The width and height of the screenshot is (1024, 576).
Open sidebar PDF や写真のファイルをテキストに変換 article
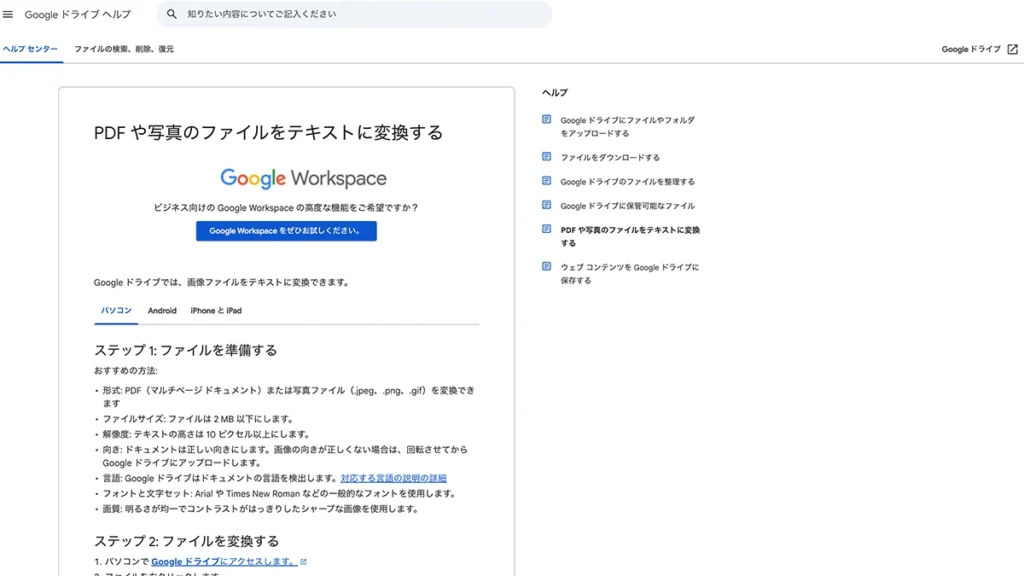click(630, 236)
